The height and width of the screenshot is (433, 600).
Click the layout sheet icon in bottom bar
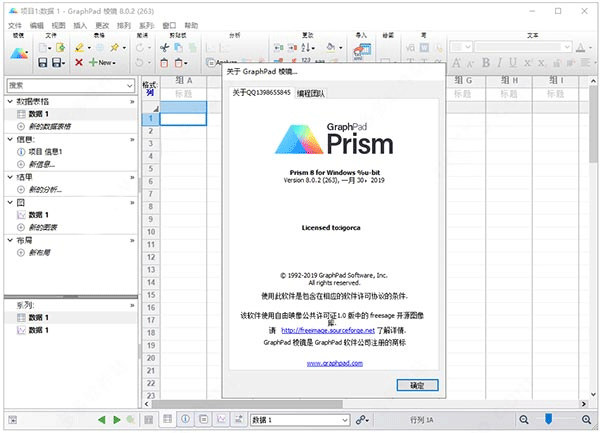(239, 419)
